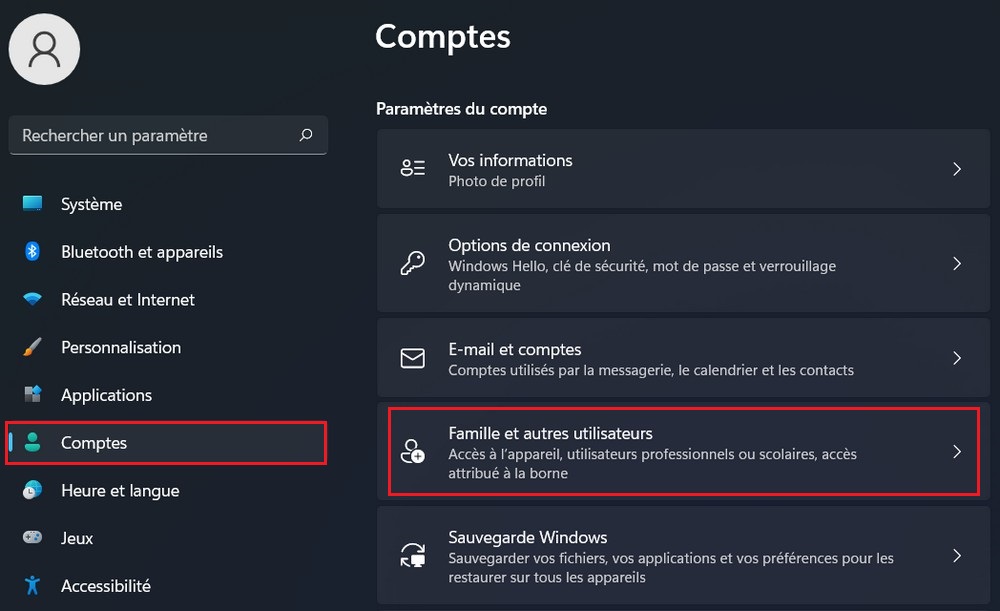Click the envelope icon for E-mail et comptes
The height and width of the screenshot is (611, 1000).
pos(412,358)
